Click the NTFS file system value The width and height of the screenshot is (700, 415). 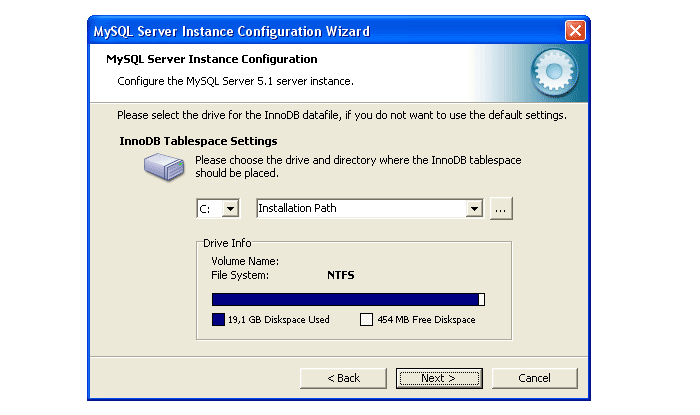point(341,274)
